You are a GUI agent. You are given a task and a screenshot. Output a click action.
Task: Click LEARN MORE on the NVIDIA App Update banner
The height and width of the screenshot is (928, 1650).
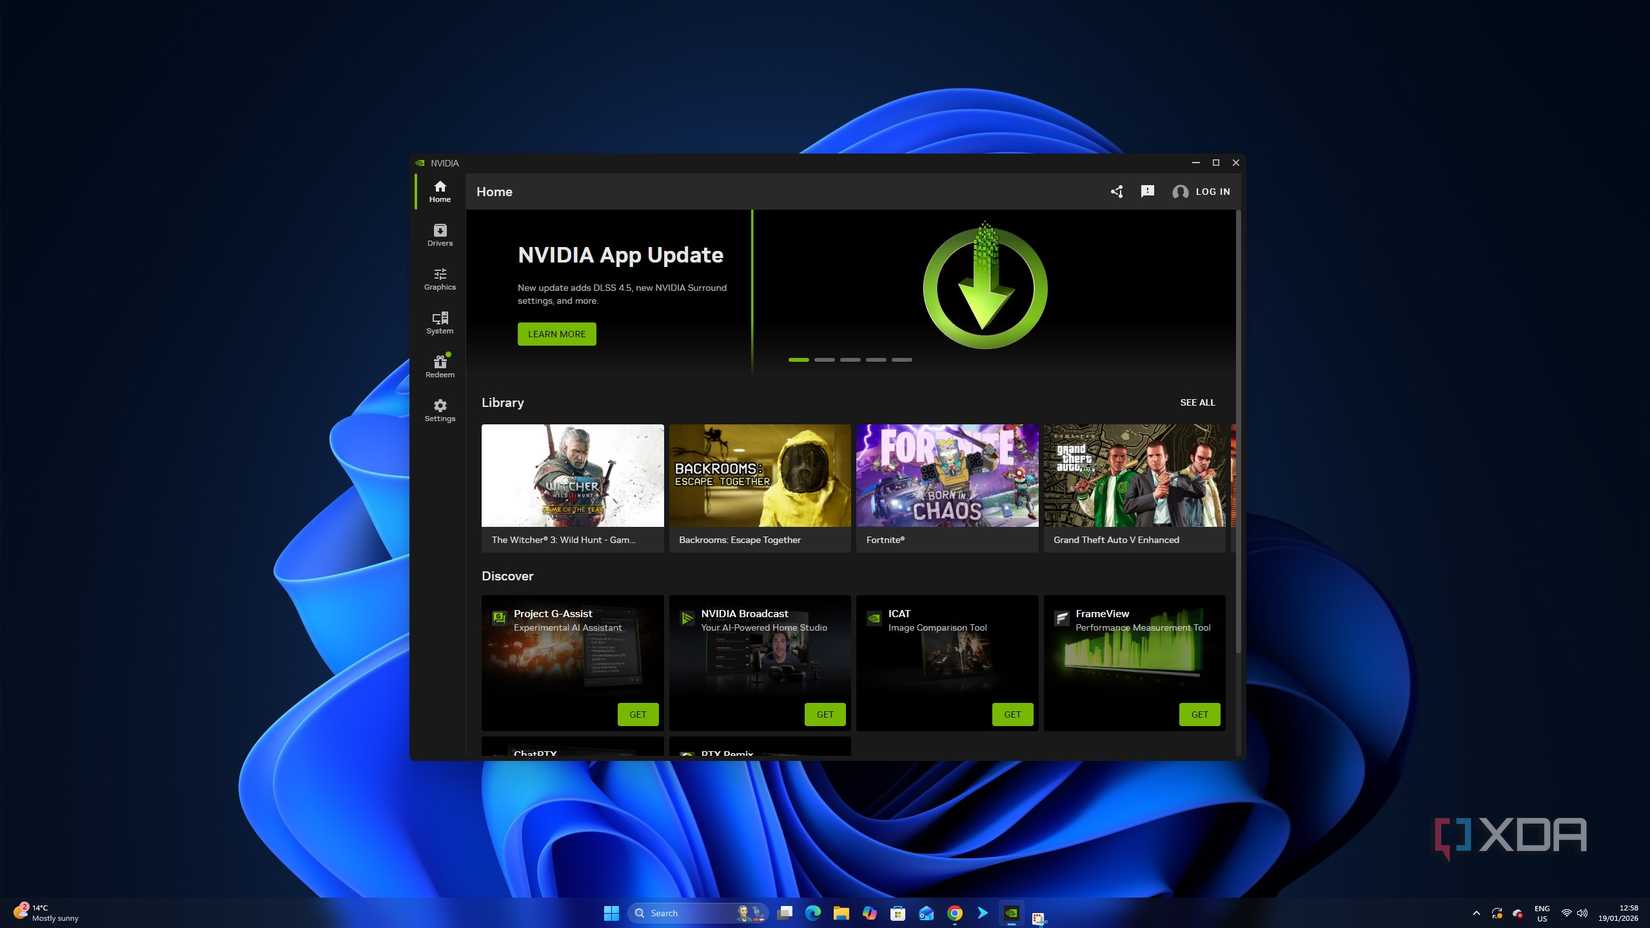click(556, 334)
